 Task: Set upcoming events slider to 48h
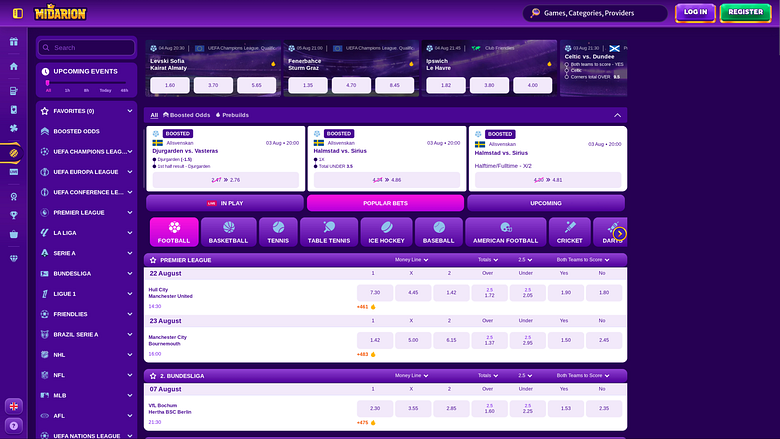(124, 90)
